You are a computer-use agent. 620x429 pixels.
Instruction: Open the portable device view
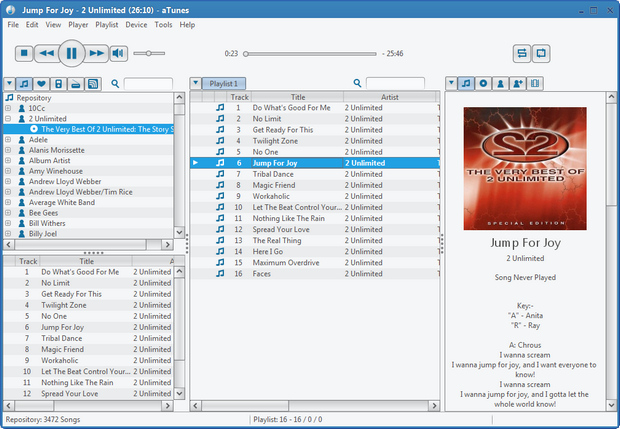pyautogui.click(x=59, y=83)
